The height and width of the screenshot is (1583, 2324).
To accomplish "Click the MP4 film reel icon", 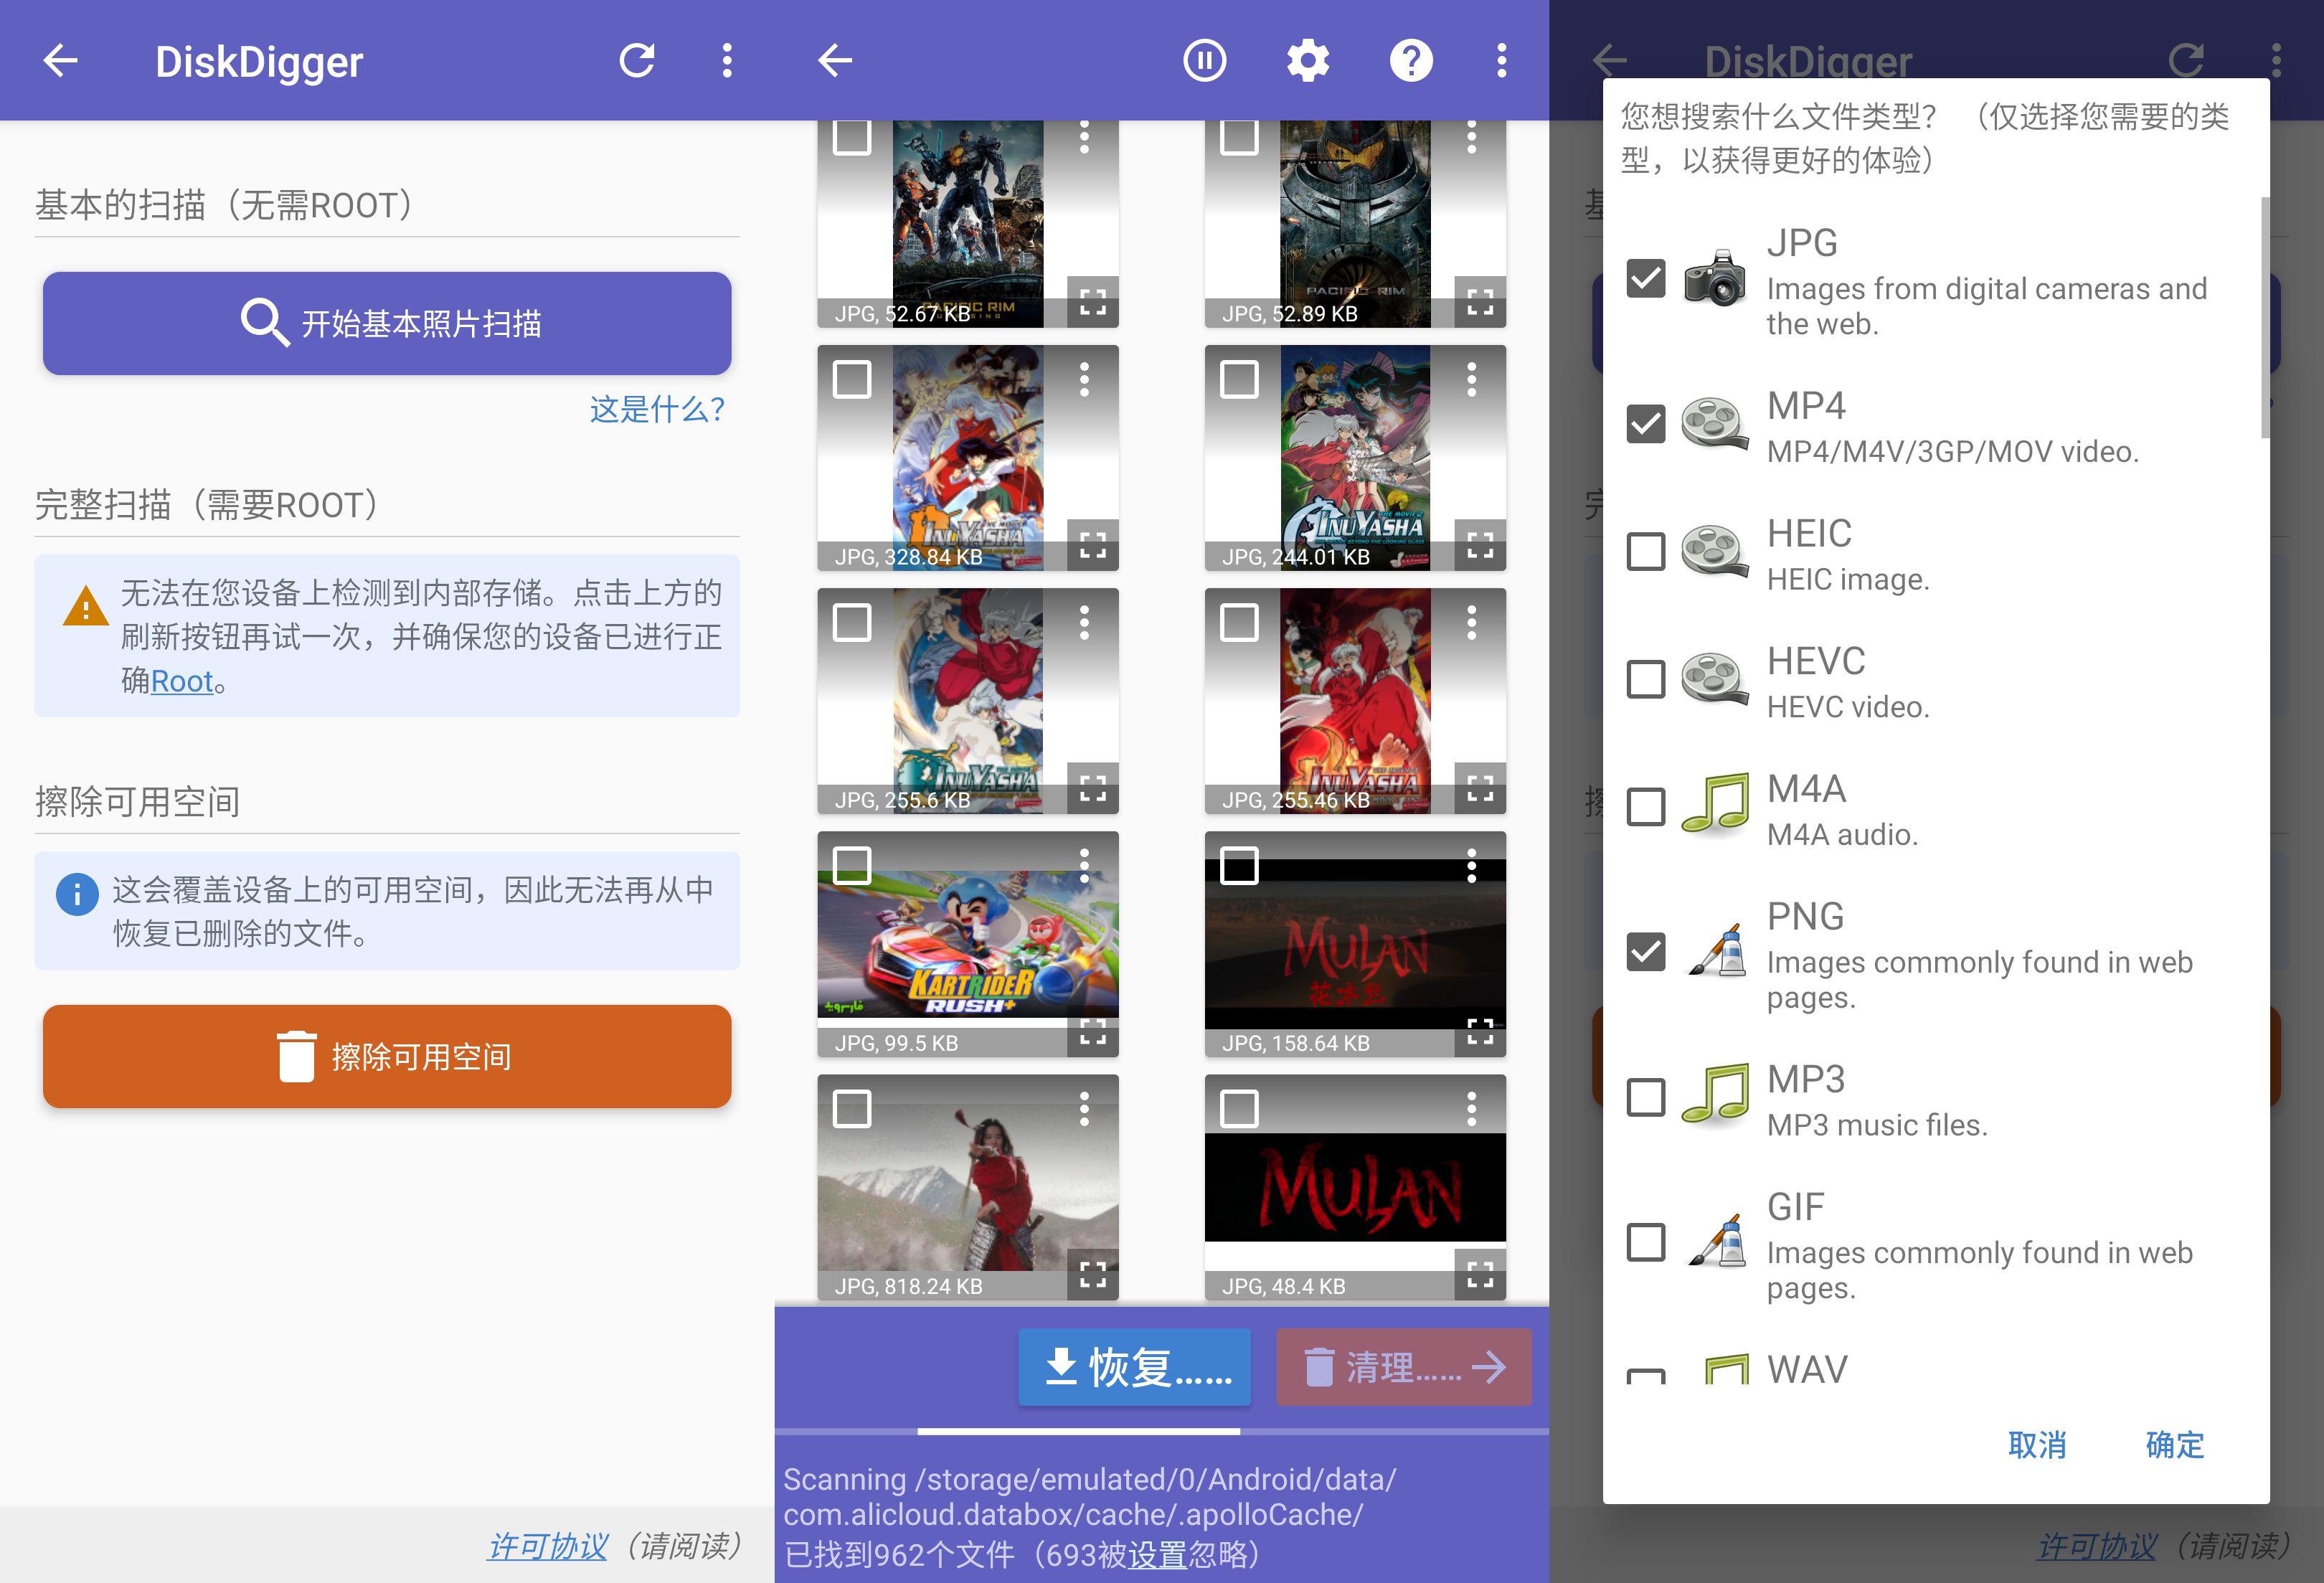I will coord(1715,423).
